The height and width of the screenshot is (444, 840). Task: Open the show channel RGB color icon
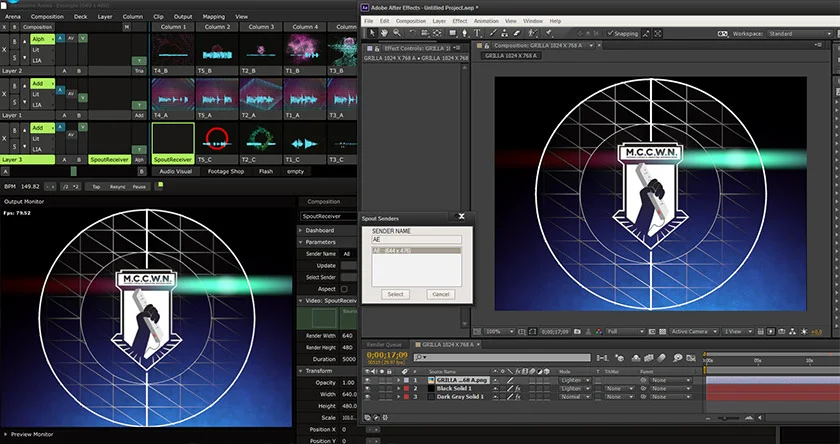[x=599, y=332]
